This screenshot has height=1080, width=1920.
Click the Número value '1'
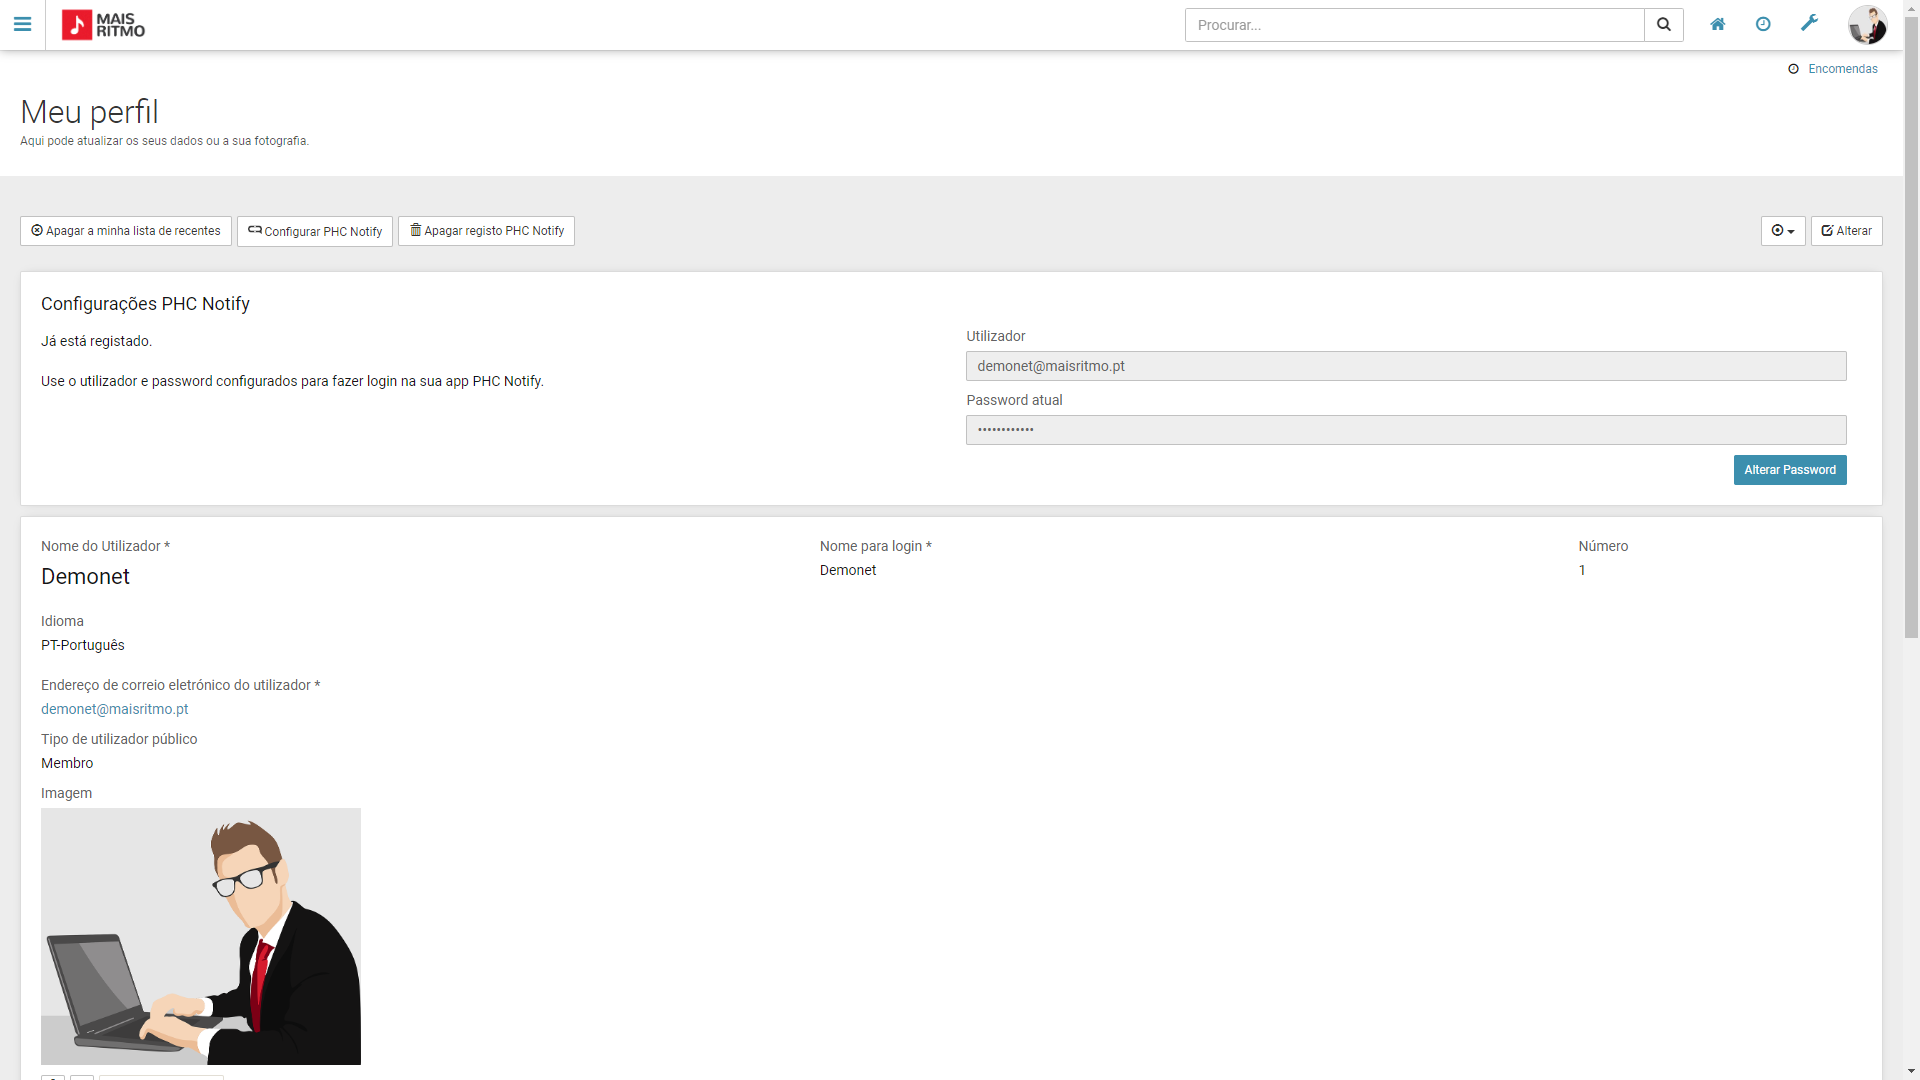pos(1582,570)
